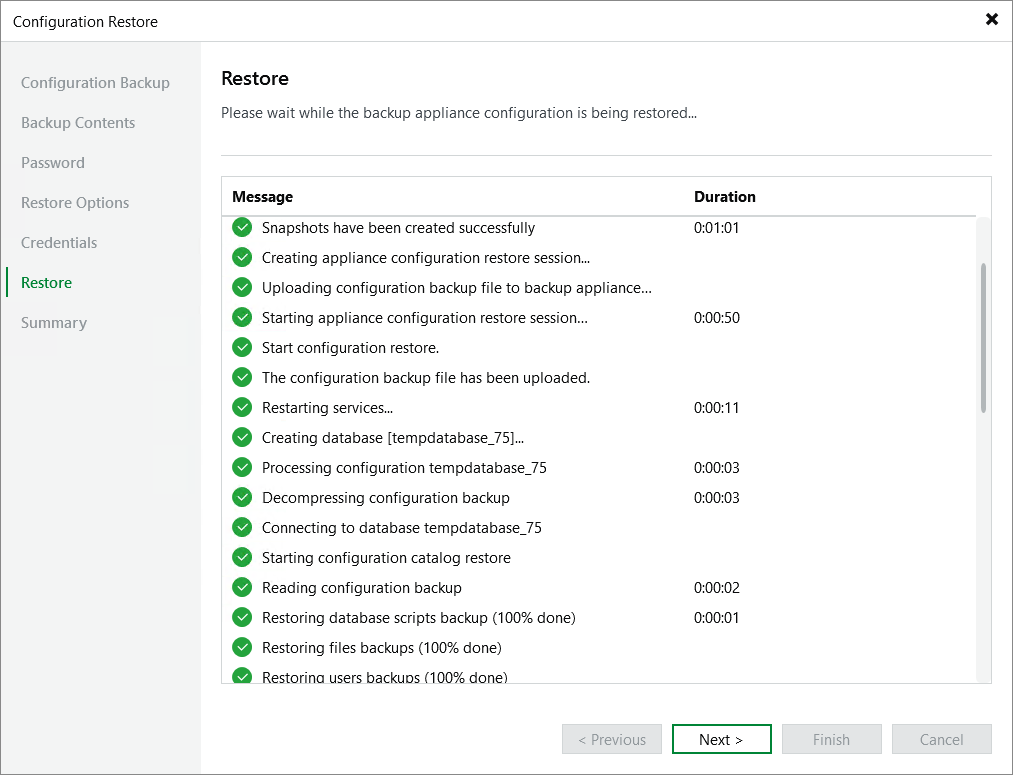
Task: Click the log list vertical scrollbar thumb
Action: click(983, 338)
